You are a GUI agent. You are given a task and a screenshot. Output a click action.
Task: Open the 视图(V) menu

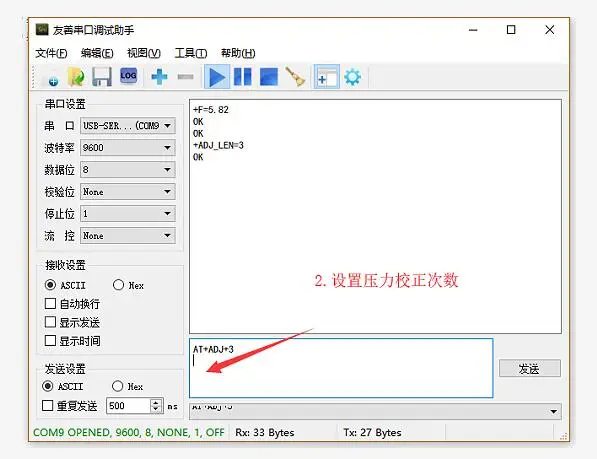click(144, 53)
